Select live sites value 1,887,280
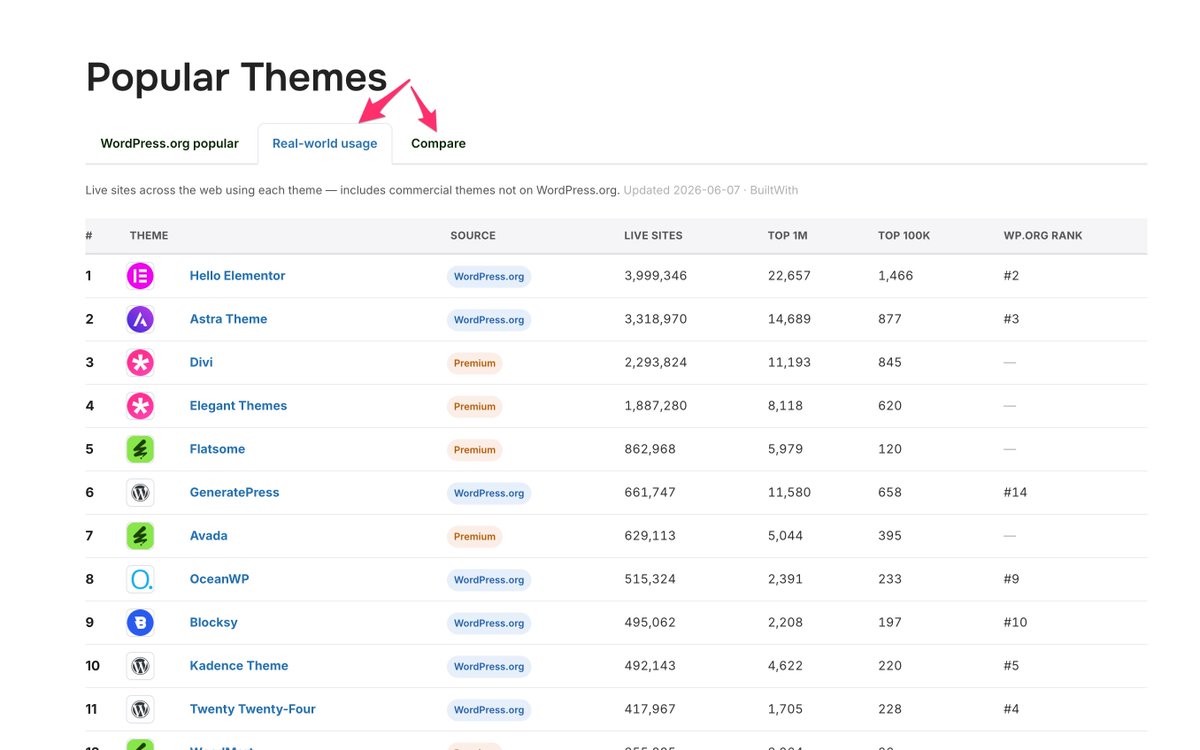 coord(656,406)
